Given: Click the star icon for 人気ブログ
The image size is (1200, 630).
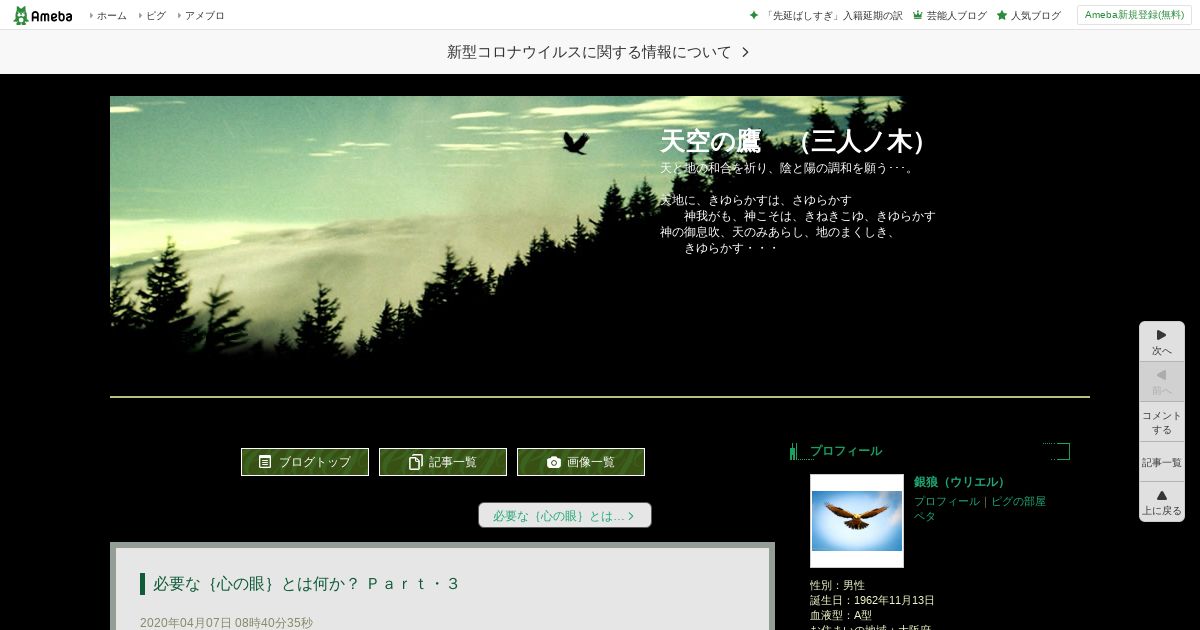Looking at the screenshot, I should (x=1002, y=15).
